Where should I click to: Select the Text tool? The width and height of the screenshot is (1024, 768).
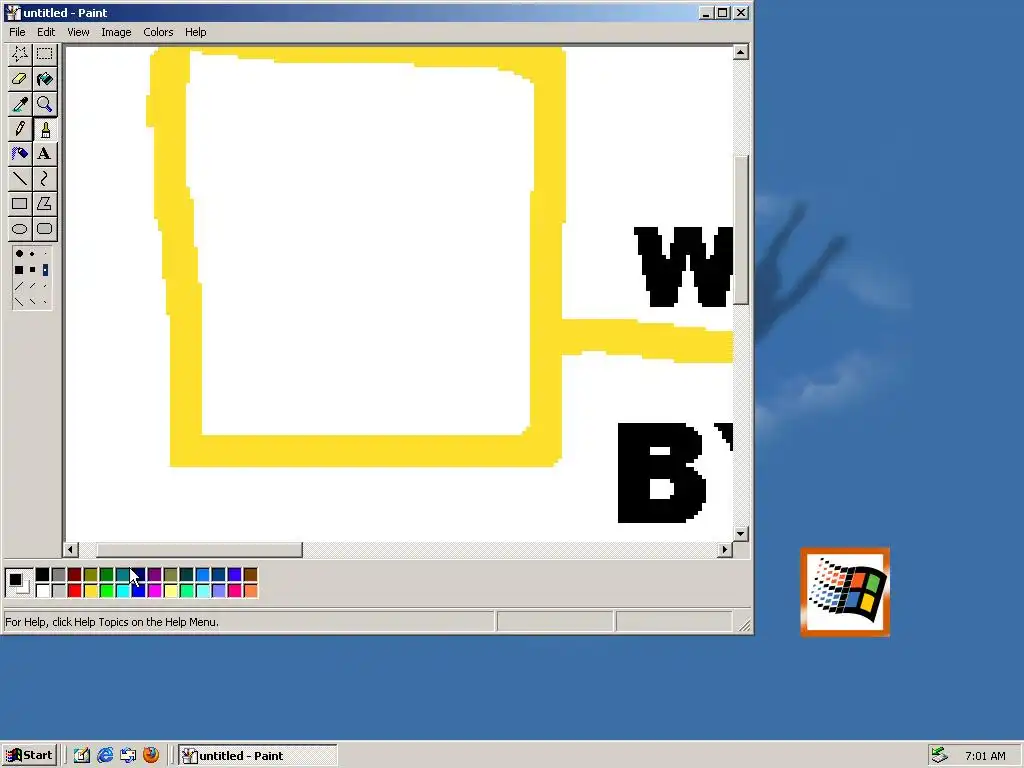(x=44, y=153)
